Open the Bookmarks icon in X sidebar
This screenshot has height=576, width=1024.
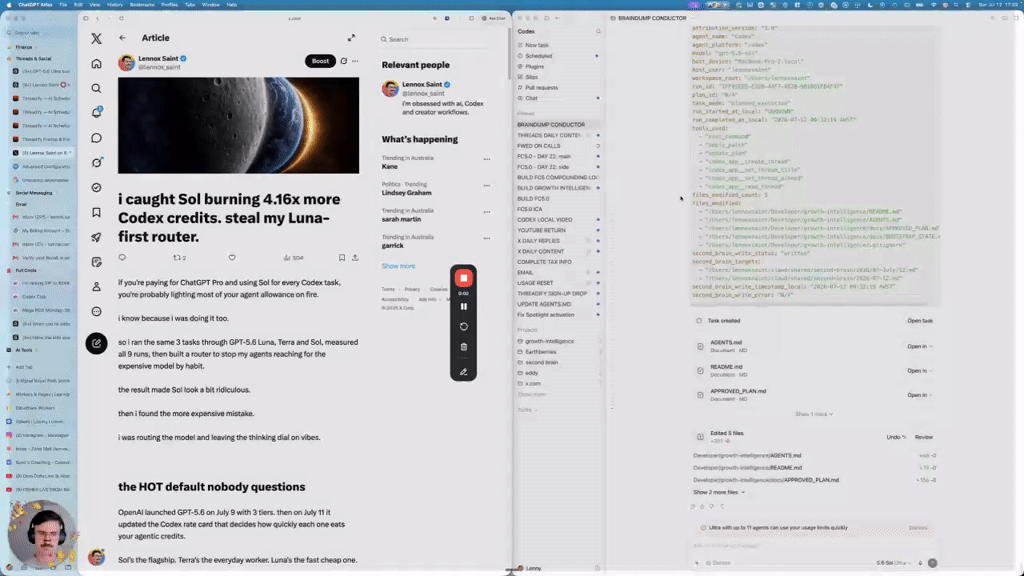(x=96, y=212)
